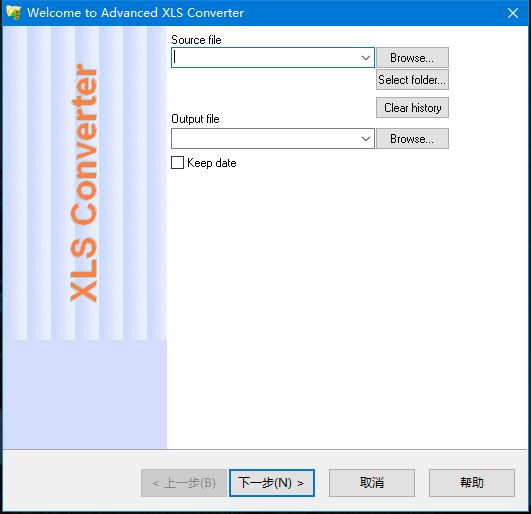
Task: Cancel the wizard with 取消
Action: tap(371, 483)
